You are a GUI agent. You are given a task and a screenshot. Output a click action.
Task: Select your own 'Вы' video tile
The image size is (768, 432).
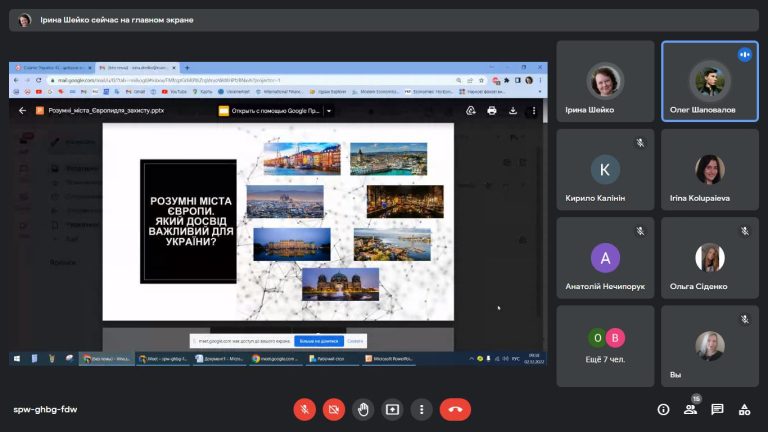coord(710,346)
